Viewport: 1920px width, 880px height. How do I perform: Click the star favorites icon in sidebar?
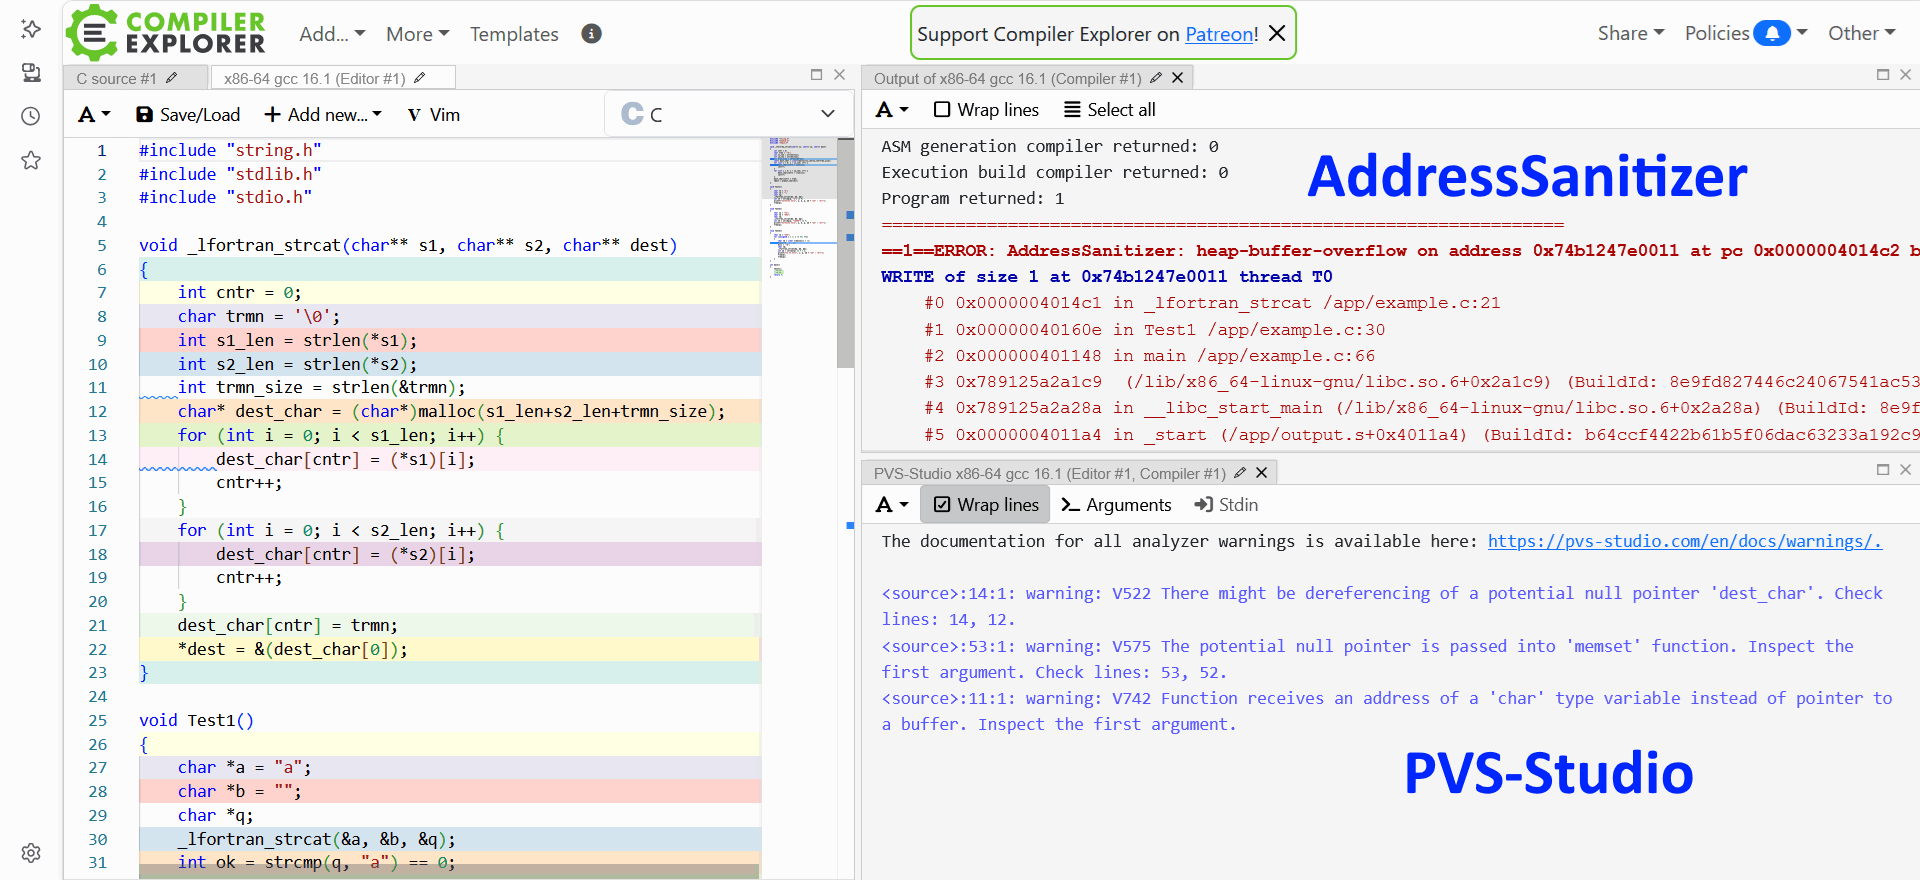[x=31, y=160]
